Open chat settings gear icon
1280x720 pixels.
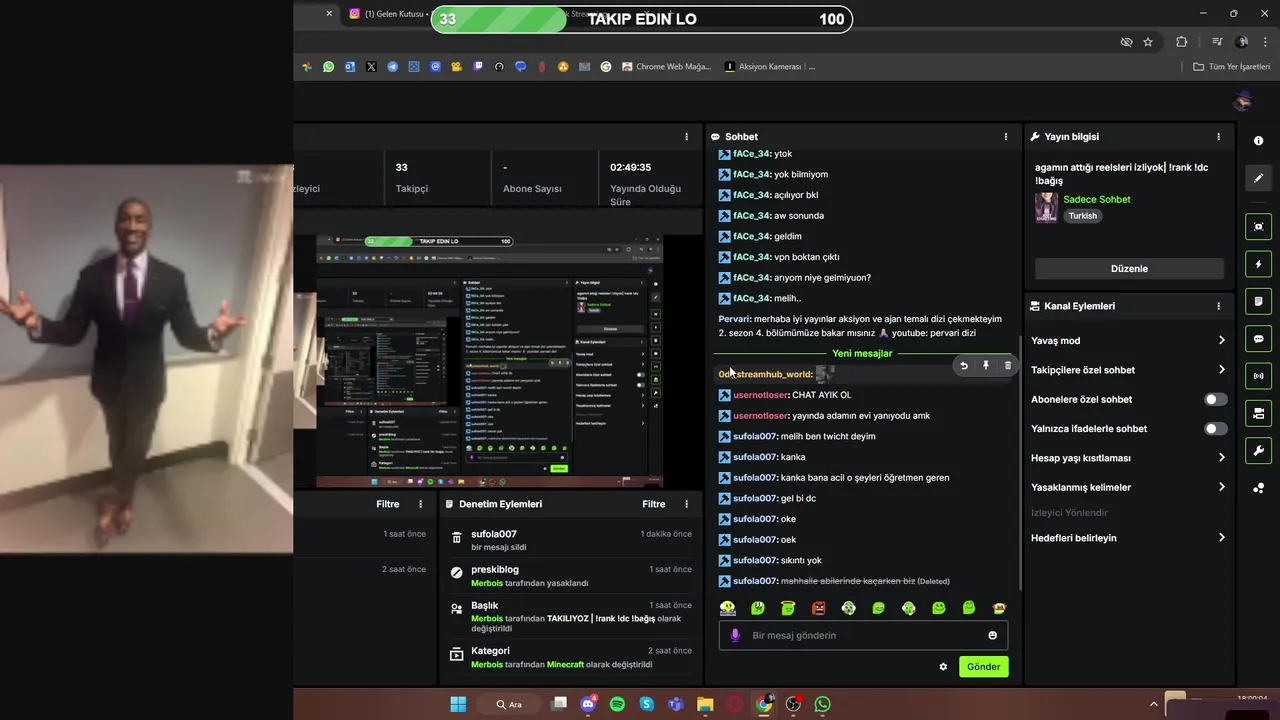point(943,667)
